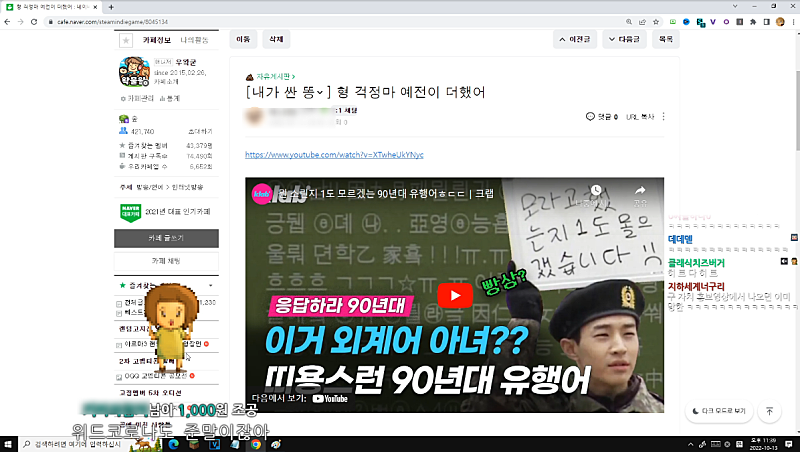This screenshot has width=800, height=452.
Task: Open the extensions puzzle-piece menu
Action: coord(753,22)
